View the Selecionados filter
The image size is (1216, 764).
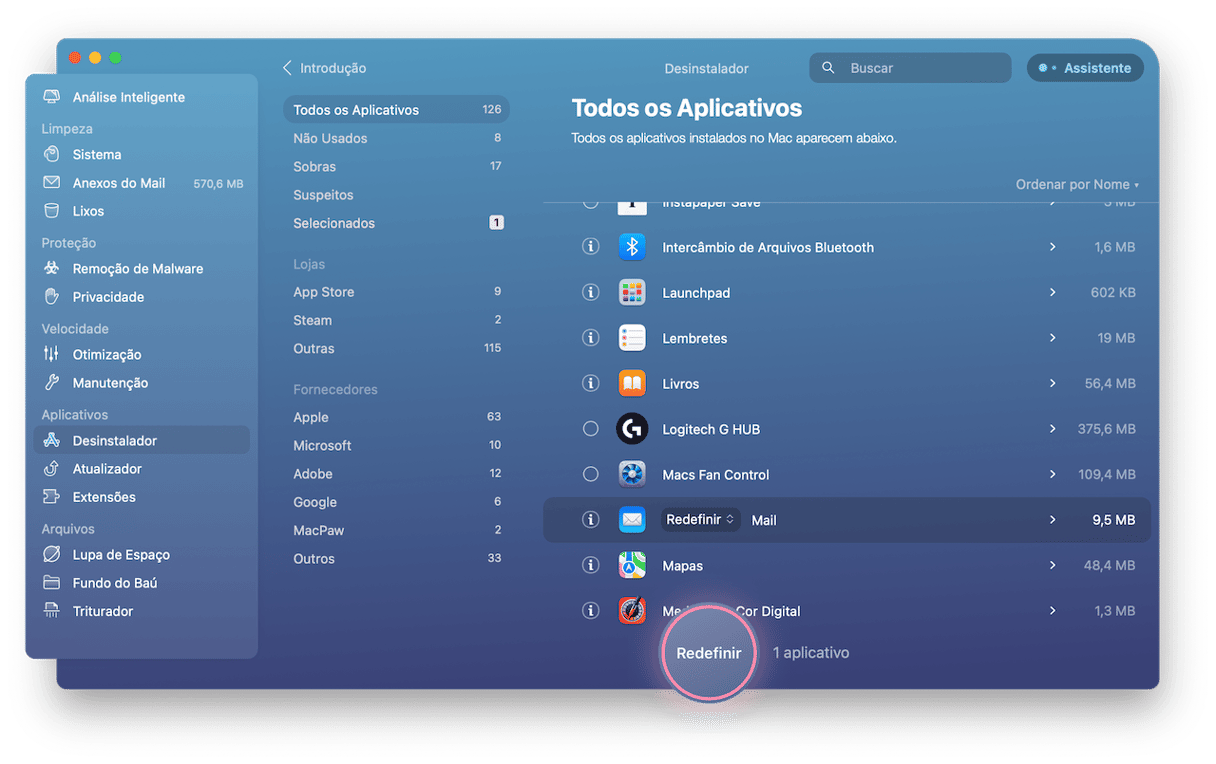396,223
